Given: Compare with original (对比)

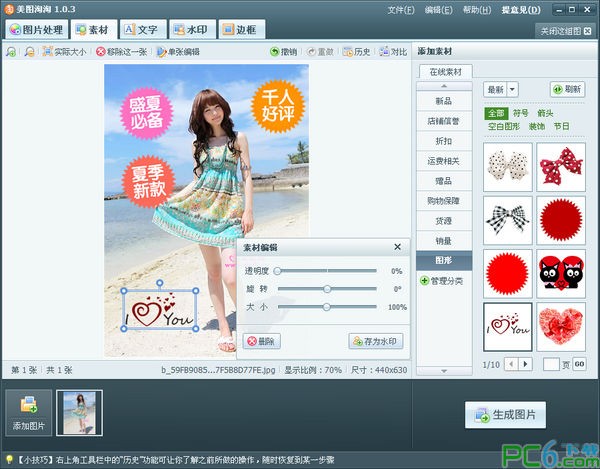Looking at the screenshot, I should (393, 52).
